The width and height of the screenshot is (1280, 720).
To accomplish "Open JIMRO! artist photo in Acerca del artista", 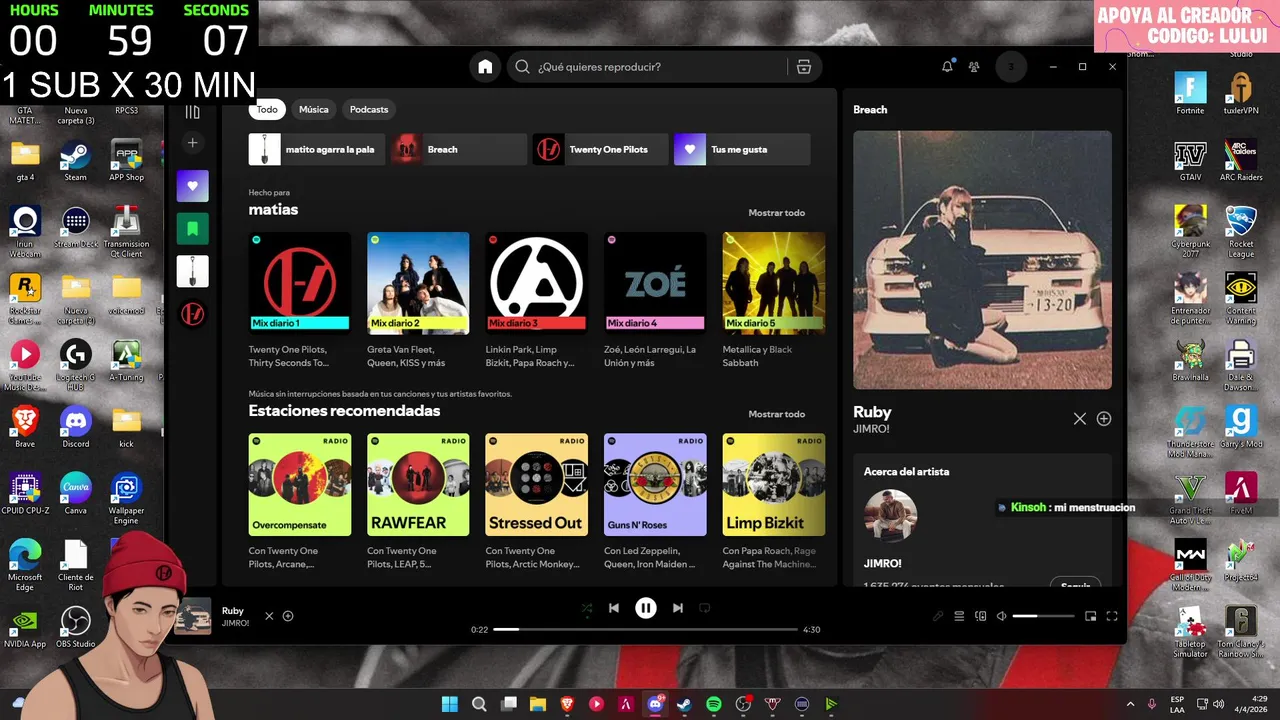I will point(890,516).
